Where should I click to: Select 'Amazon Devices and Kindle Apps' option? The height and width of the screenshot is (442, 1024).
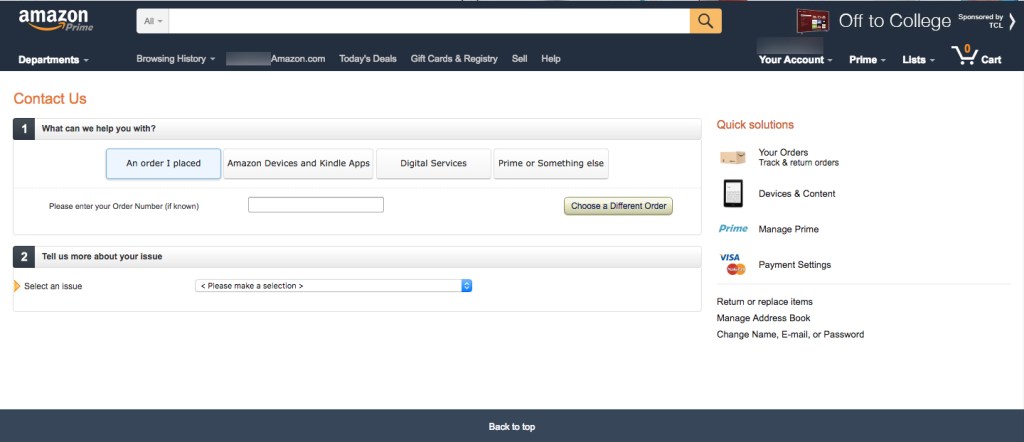298,163
